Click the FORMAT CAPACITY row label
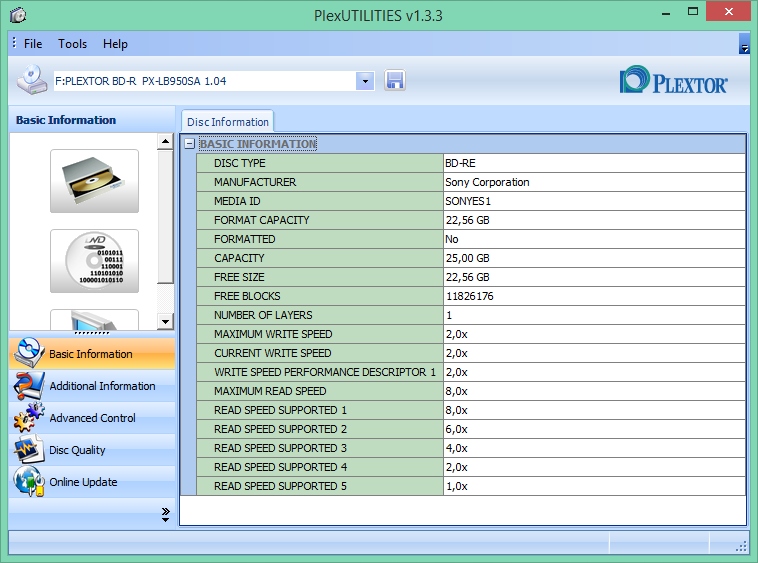 tap(262, 220)
